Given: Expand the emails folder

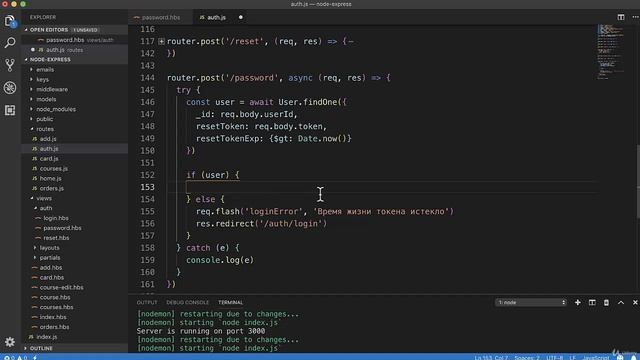Looking at the screenshot, I should pos(45,70).
